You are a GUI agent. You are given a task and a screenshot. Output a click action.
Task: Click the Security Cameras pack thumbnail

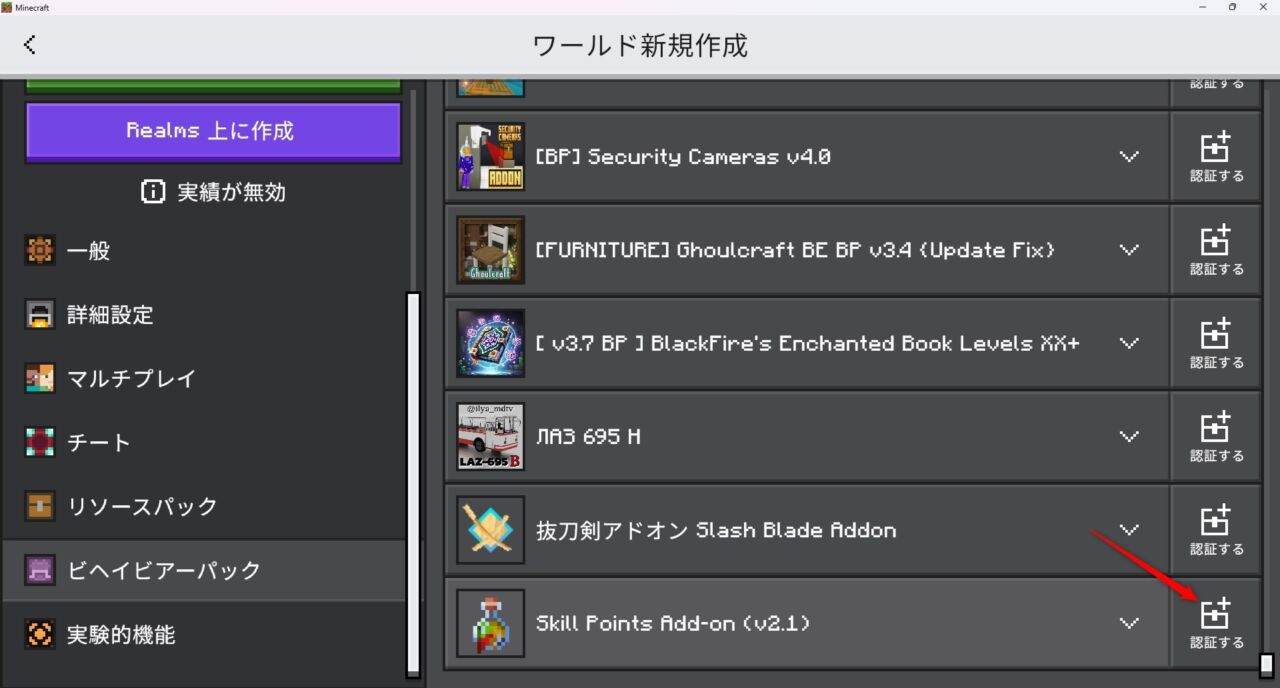pos(491,157)
